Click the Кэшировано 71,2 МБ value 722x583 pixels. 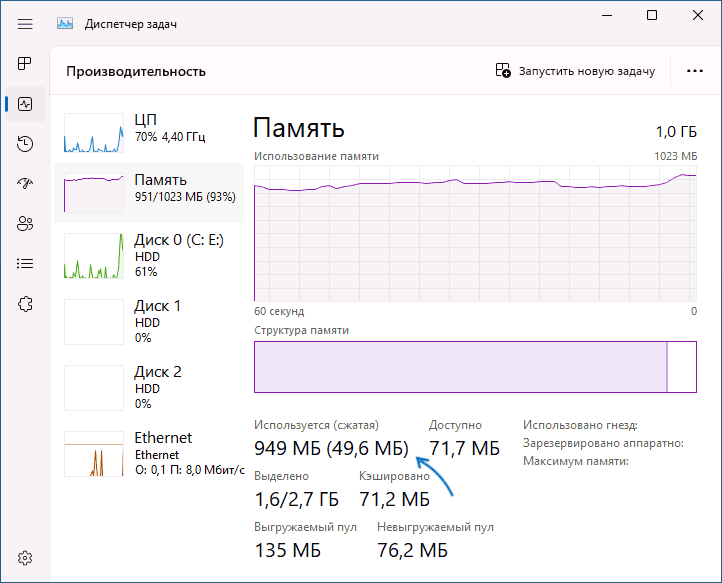pos(394,499)
